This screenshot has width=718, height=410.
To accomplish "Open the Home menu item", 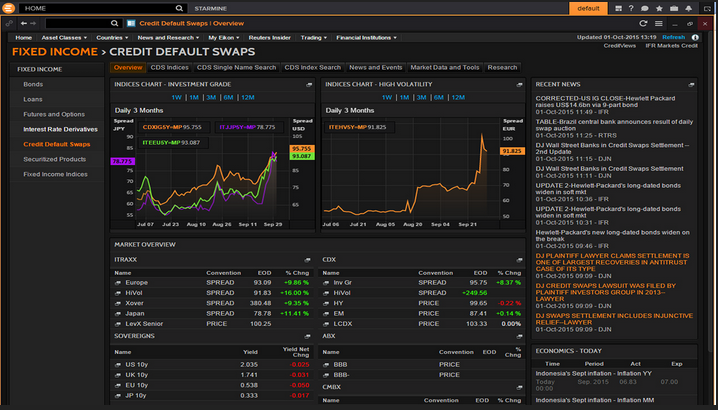I will coord(23,38).
